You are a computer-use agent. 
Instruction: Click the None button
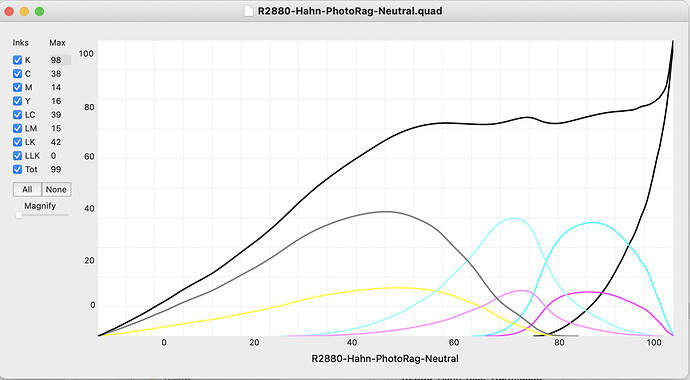56,190
